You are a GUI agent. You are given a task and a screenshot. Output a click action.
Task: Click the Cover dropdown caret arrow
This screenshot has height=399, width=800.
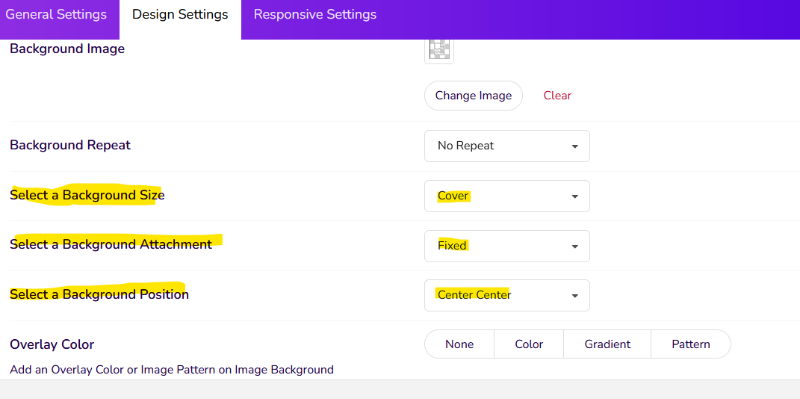(x=575, y=197)
